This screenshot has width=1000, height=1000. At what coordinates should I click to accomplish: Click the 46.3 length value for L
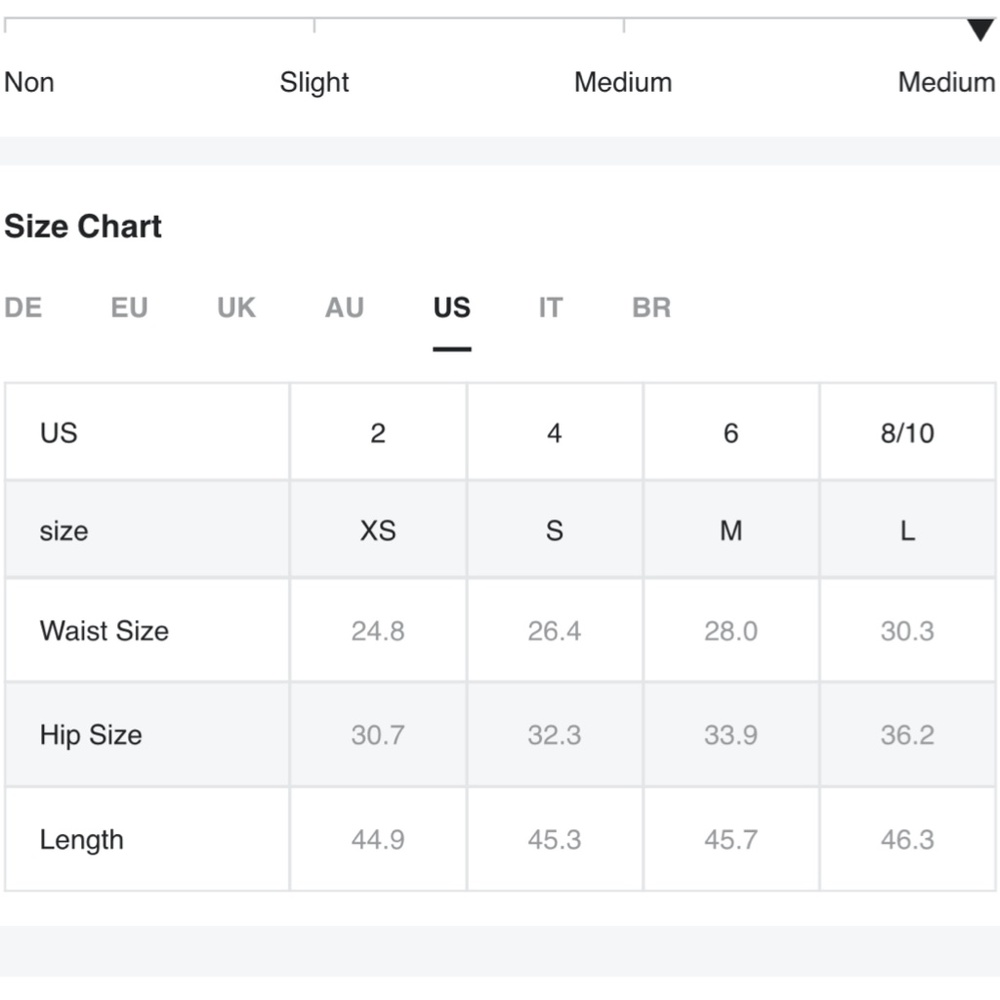[908, 840]
